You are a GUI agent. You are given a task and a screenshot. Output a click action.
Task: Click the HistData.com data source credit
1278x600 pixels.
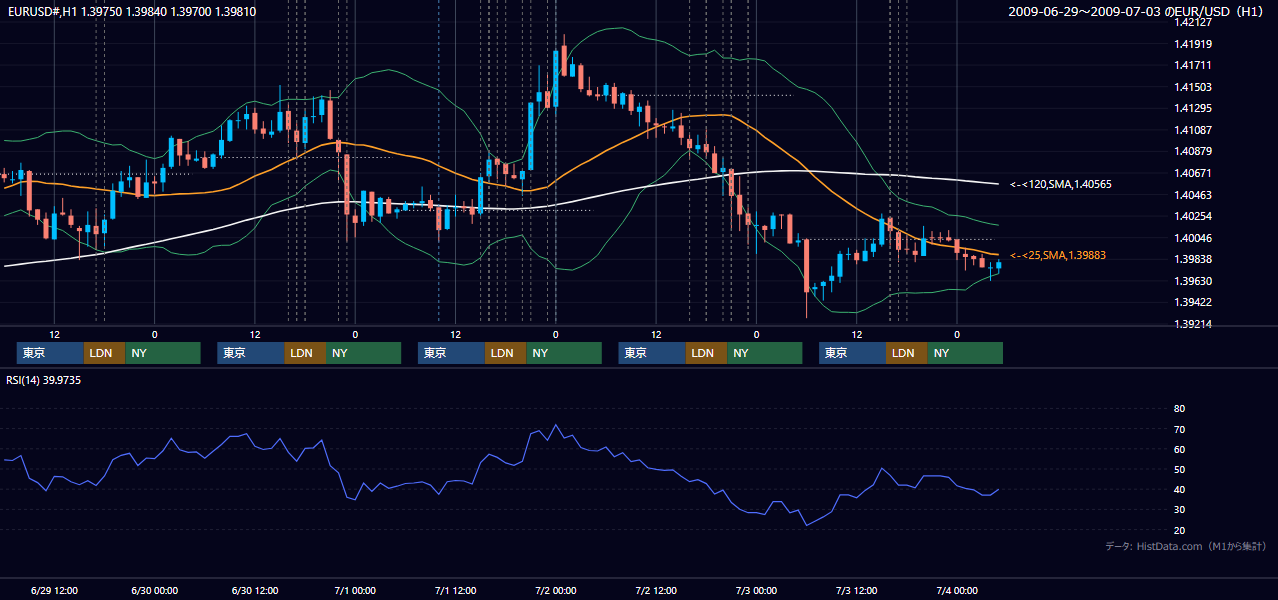pos(1186,546)
